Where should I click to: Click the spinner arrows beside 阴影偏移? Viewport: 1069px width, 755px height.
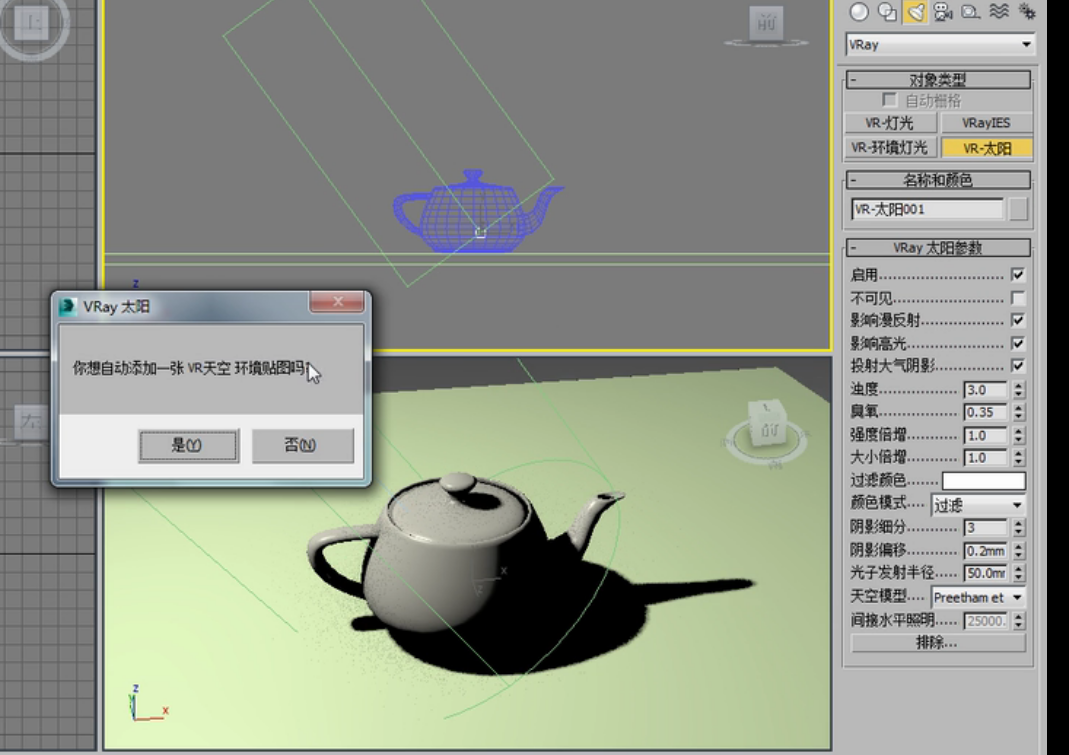coord(1019,550)
